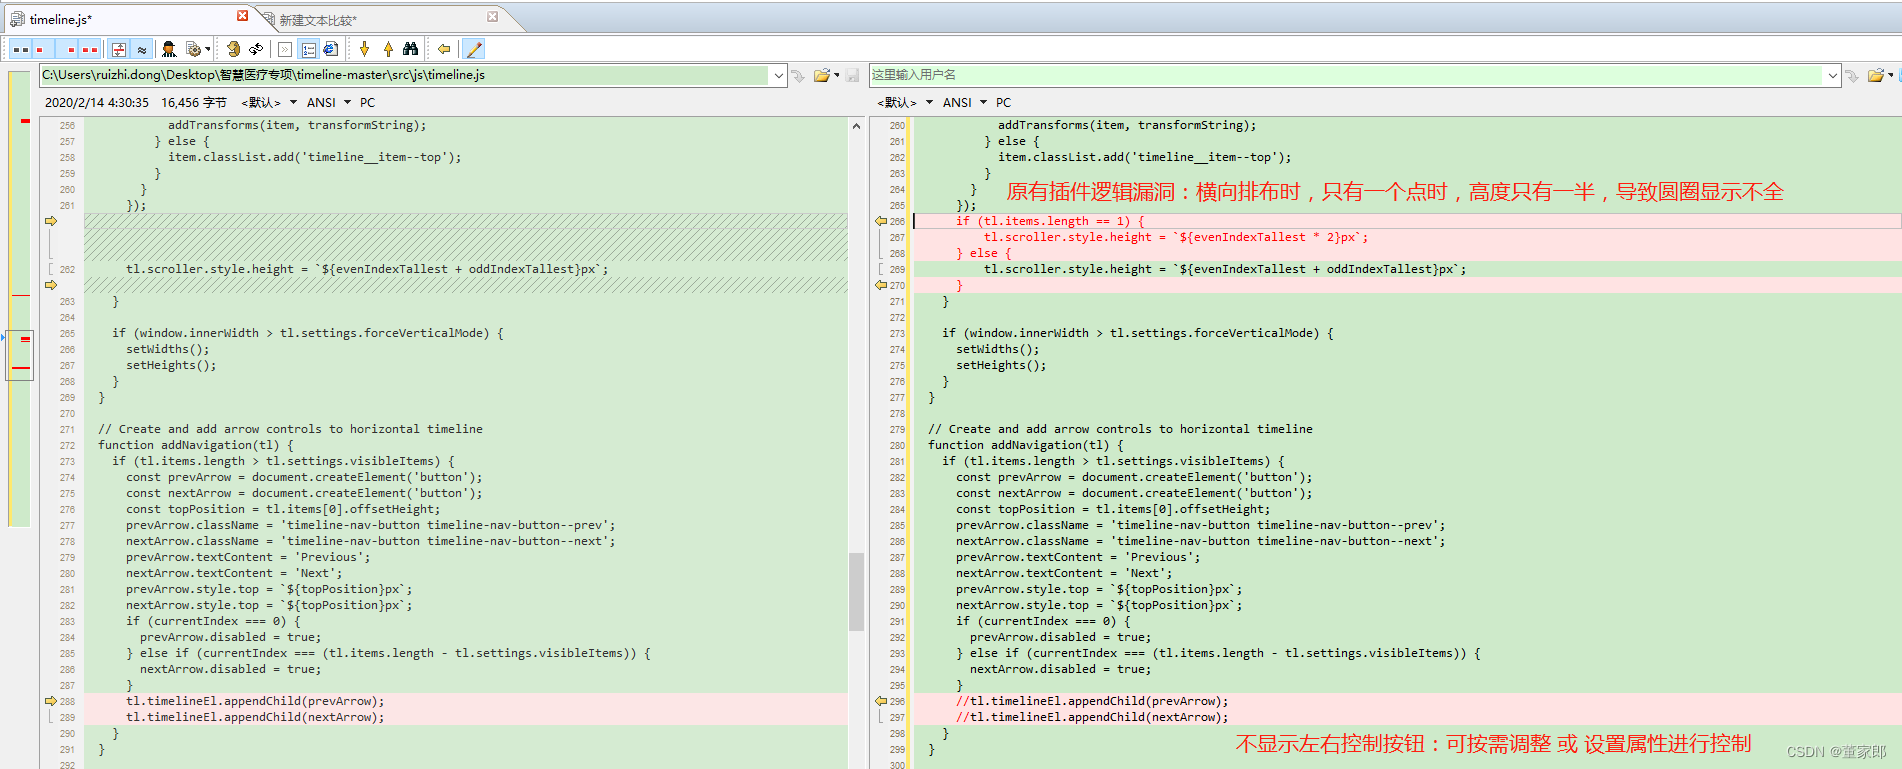Click right line '//tl.timelineEl.appendChild(nextArrow);'

pyautogui.click(x=1092, y=717)
